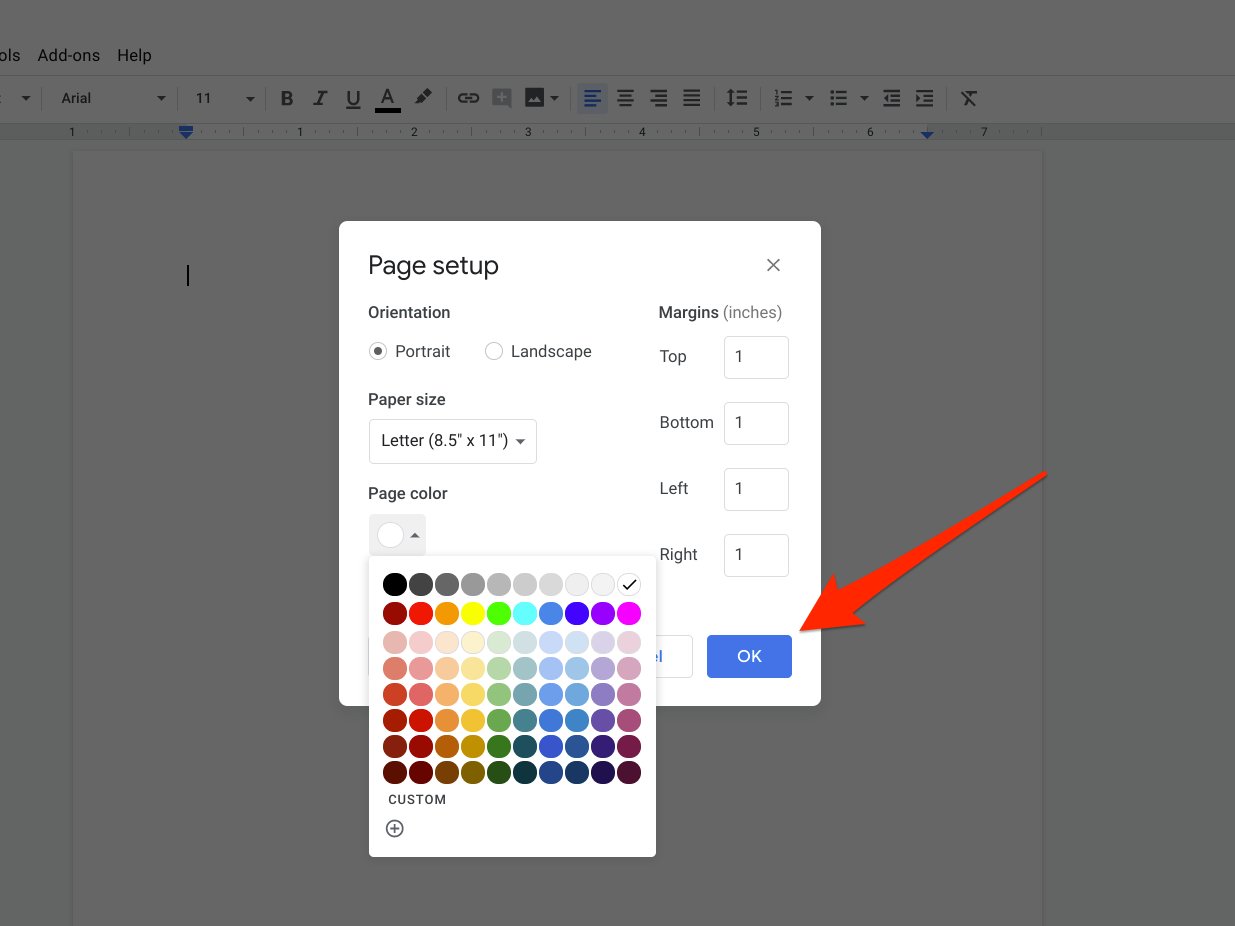The height and width of the screenshot is (926, 1235).
Task: Close the Page setup dialog
Action: [773, 265]
